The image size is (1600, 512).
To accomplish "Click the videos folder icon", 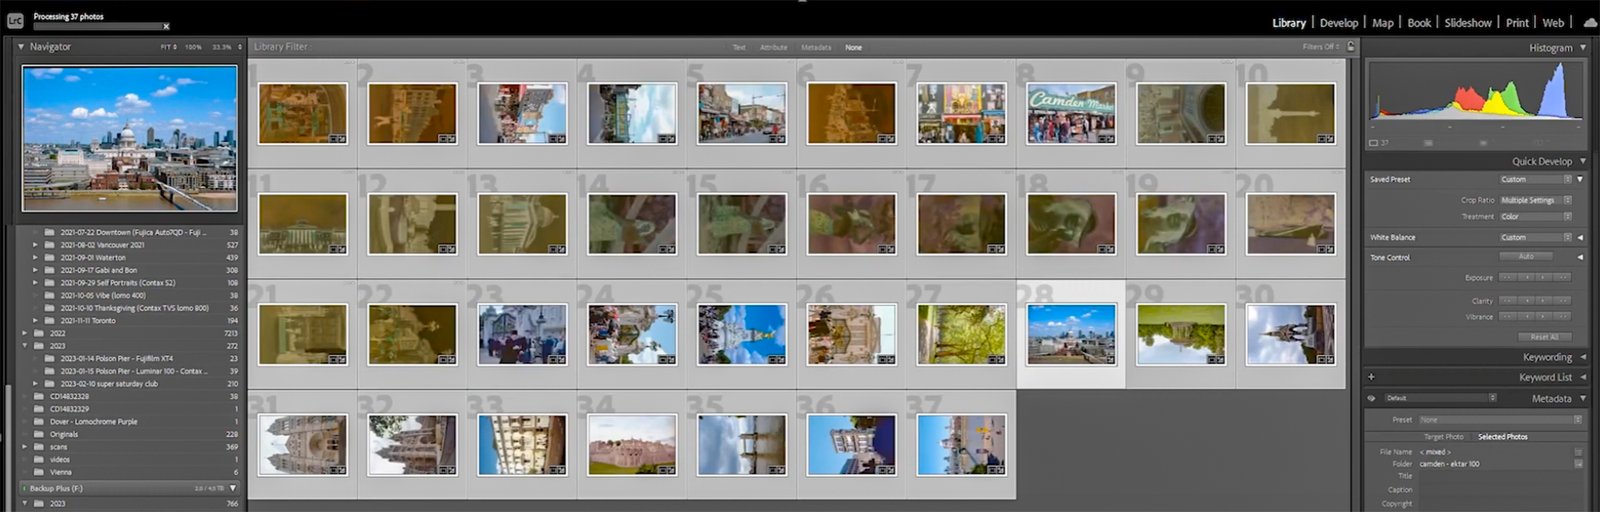I will (39, 460).
